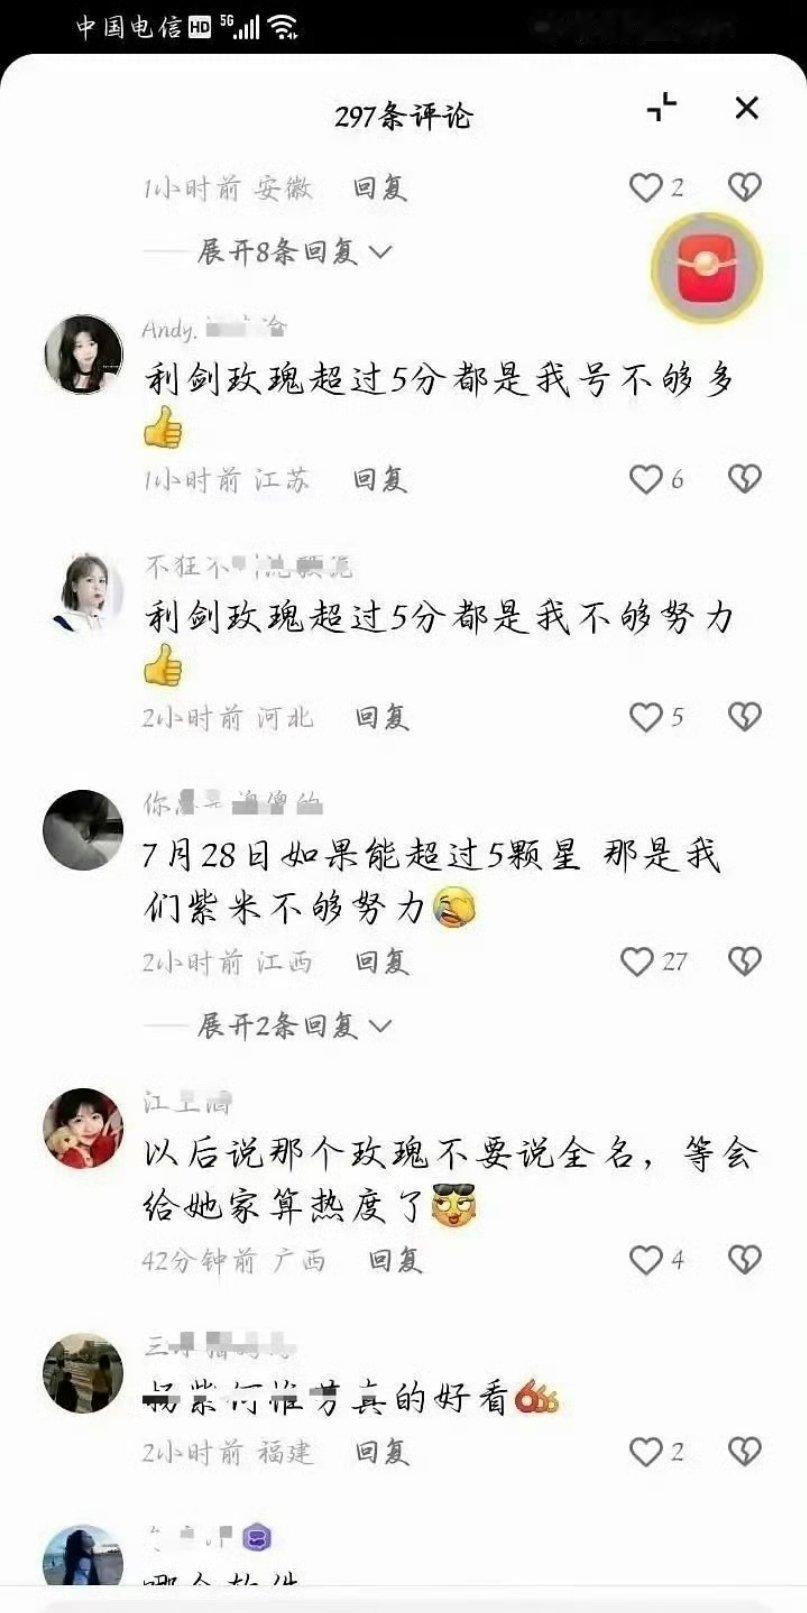The image size is (807, 1613).
Task: Reply to the Jiangxi comment via 回复
Action: [383, 961]
